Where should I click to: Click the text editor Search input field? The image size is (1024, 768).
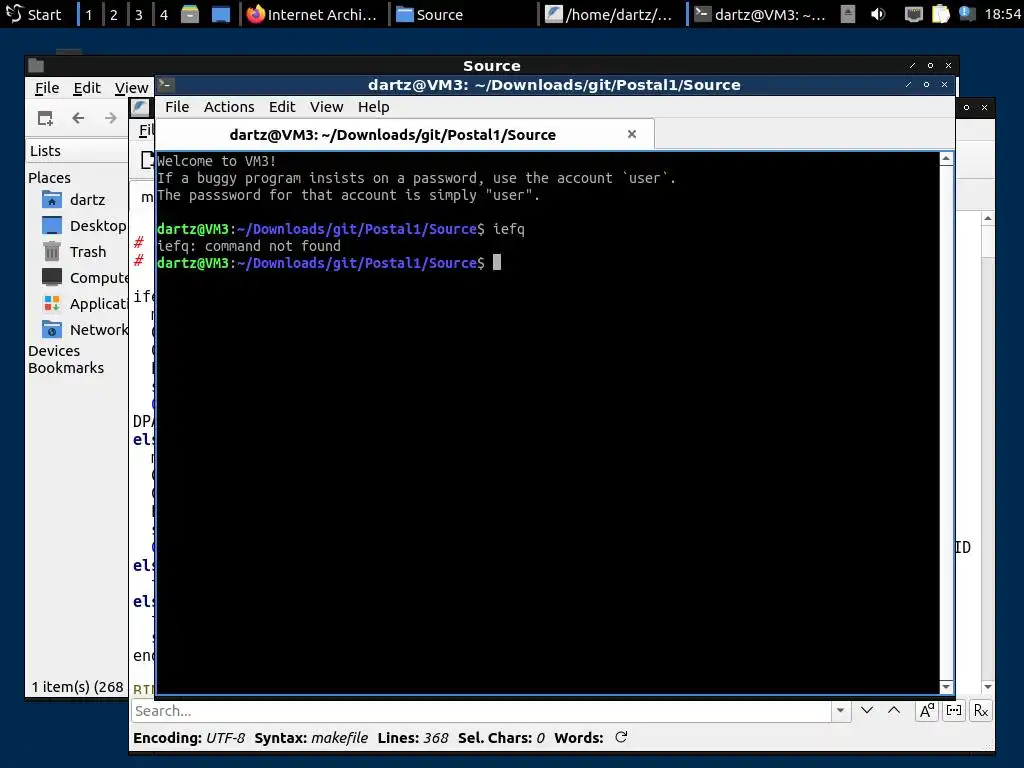[x=481, y=711]
